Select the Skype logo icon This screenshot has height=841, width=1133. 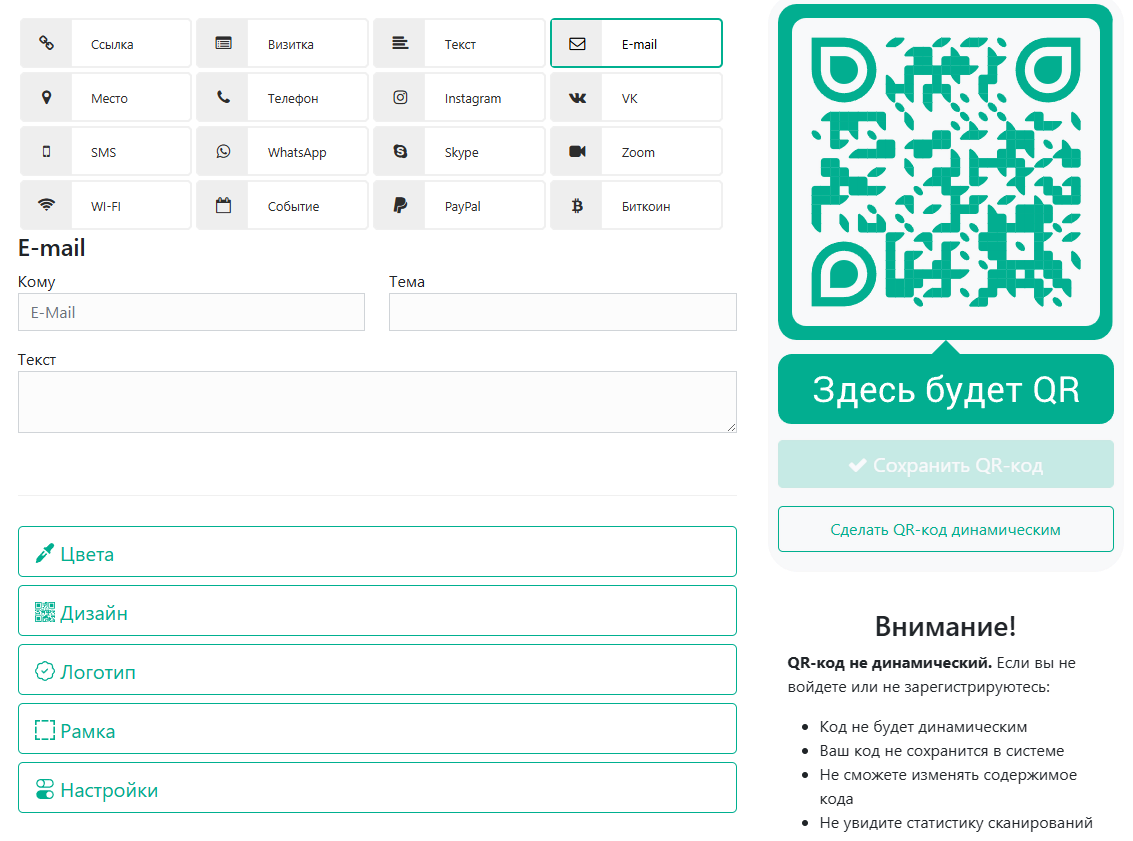(x=400, y=151)
